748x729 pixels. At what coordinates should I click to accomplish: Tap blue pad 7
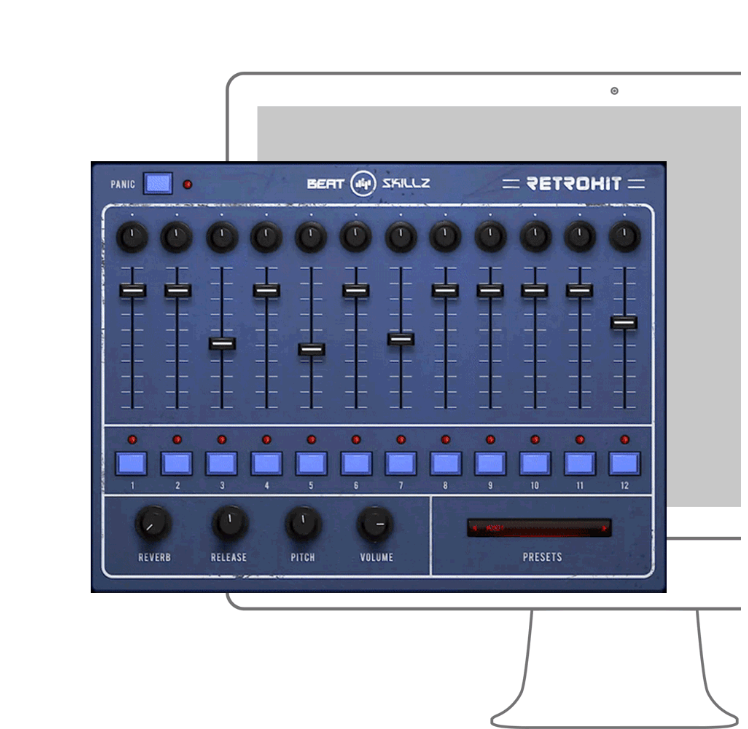tap(401, 463)
